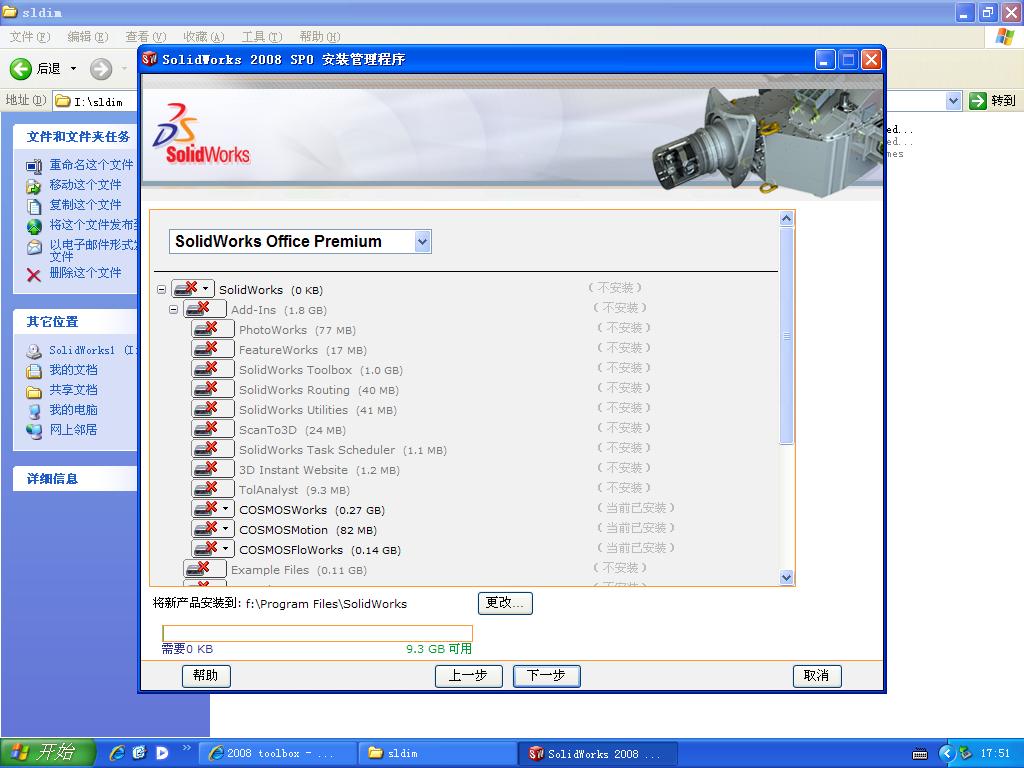
Task: Click the component list vertical scrollbar thumb
Action: (x=786, y=336)
